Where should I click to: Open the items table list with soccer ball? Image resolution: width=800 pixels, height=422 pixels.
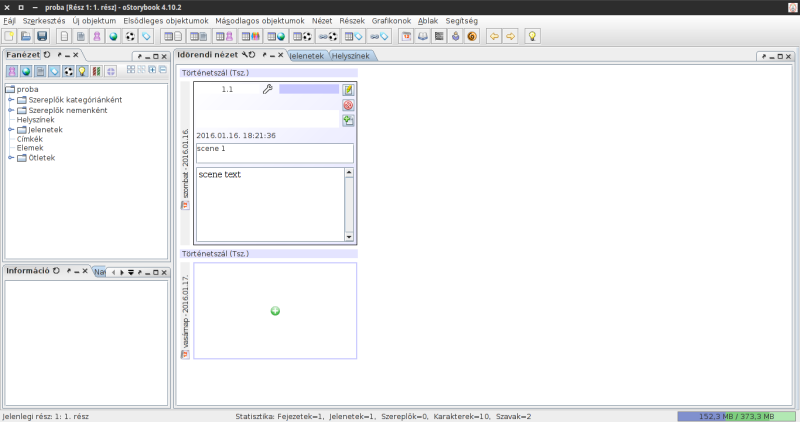click(302, 36)
